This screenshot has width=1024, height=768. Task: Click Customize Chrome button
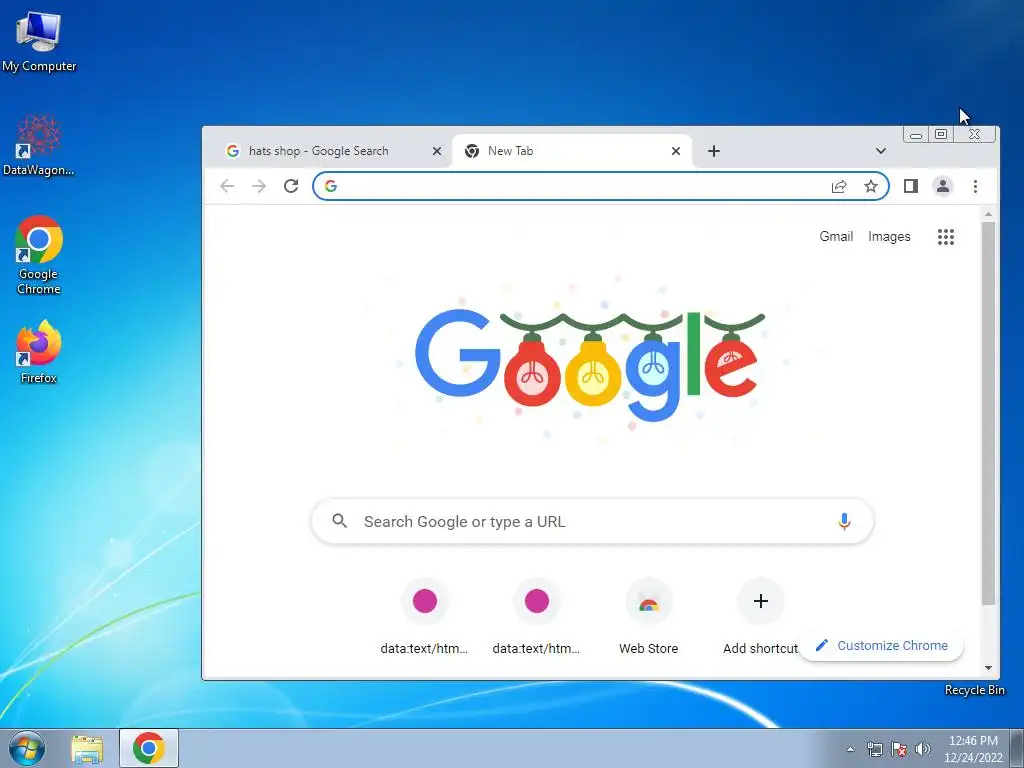pyautogui.click(x=881, y=645)
